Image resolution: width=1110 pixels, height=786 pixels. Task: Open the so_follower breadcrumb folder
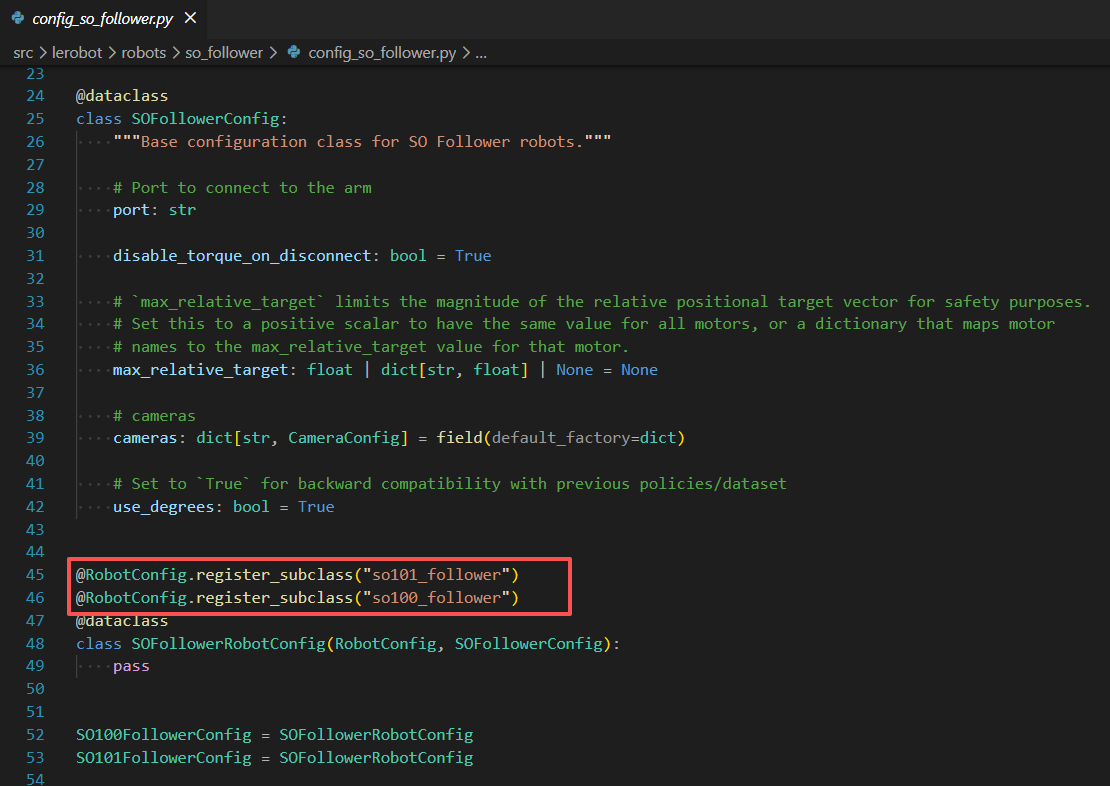[x=224, y=53]
